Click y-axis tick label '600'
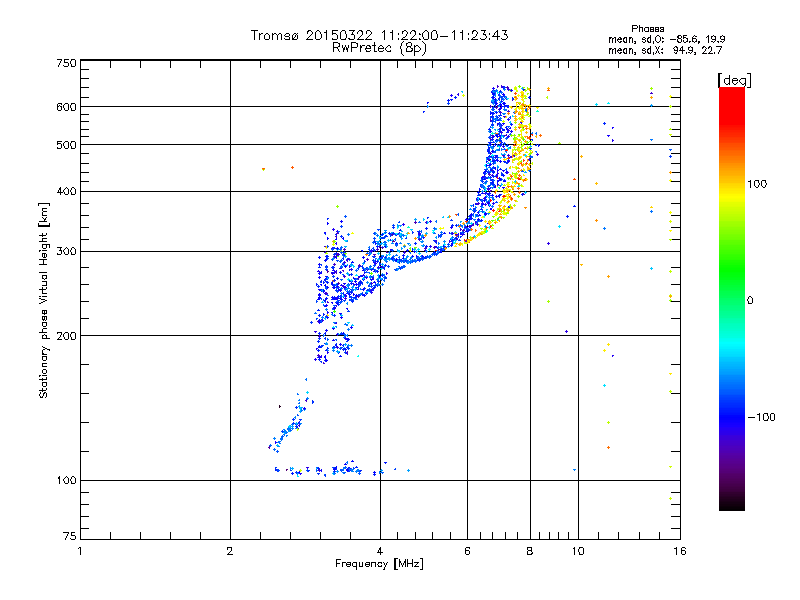This screenshot has height=600, width=800. click(66, 107)
